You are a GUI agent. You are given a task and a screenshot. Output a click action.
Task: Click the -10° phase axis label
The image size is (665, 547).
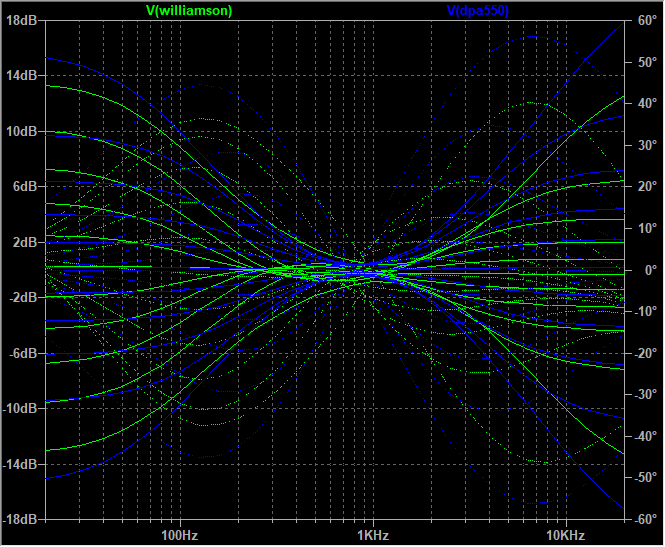click(645, 312)
